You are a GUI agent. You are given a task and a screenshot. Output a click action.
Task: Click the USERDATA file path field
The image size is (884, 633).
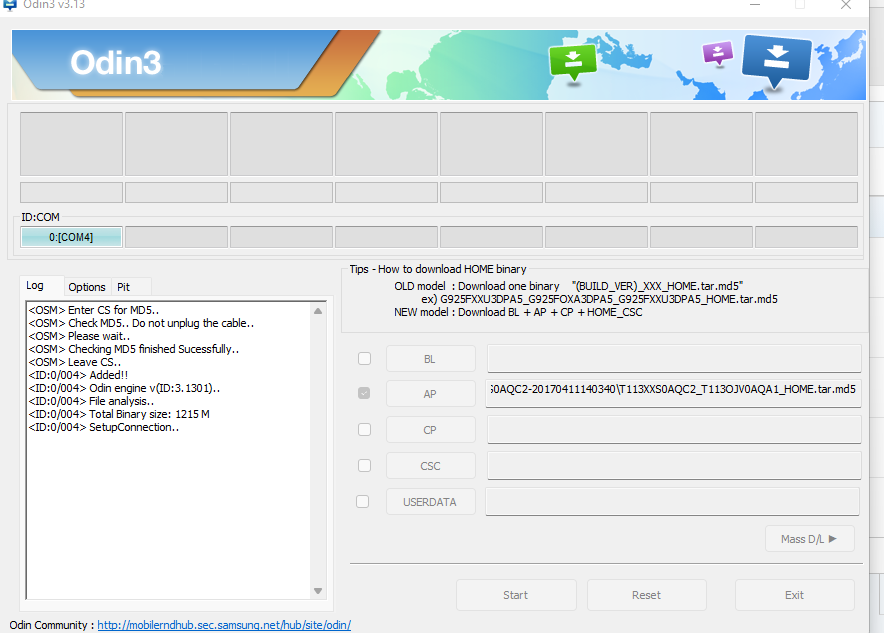tap(672, 502)
